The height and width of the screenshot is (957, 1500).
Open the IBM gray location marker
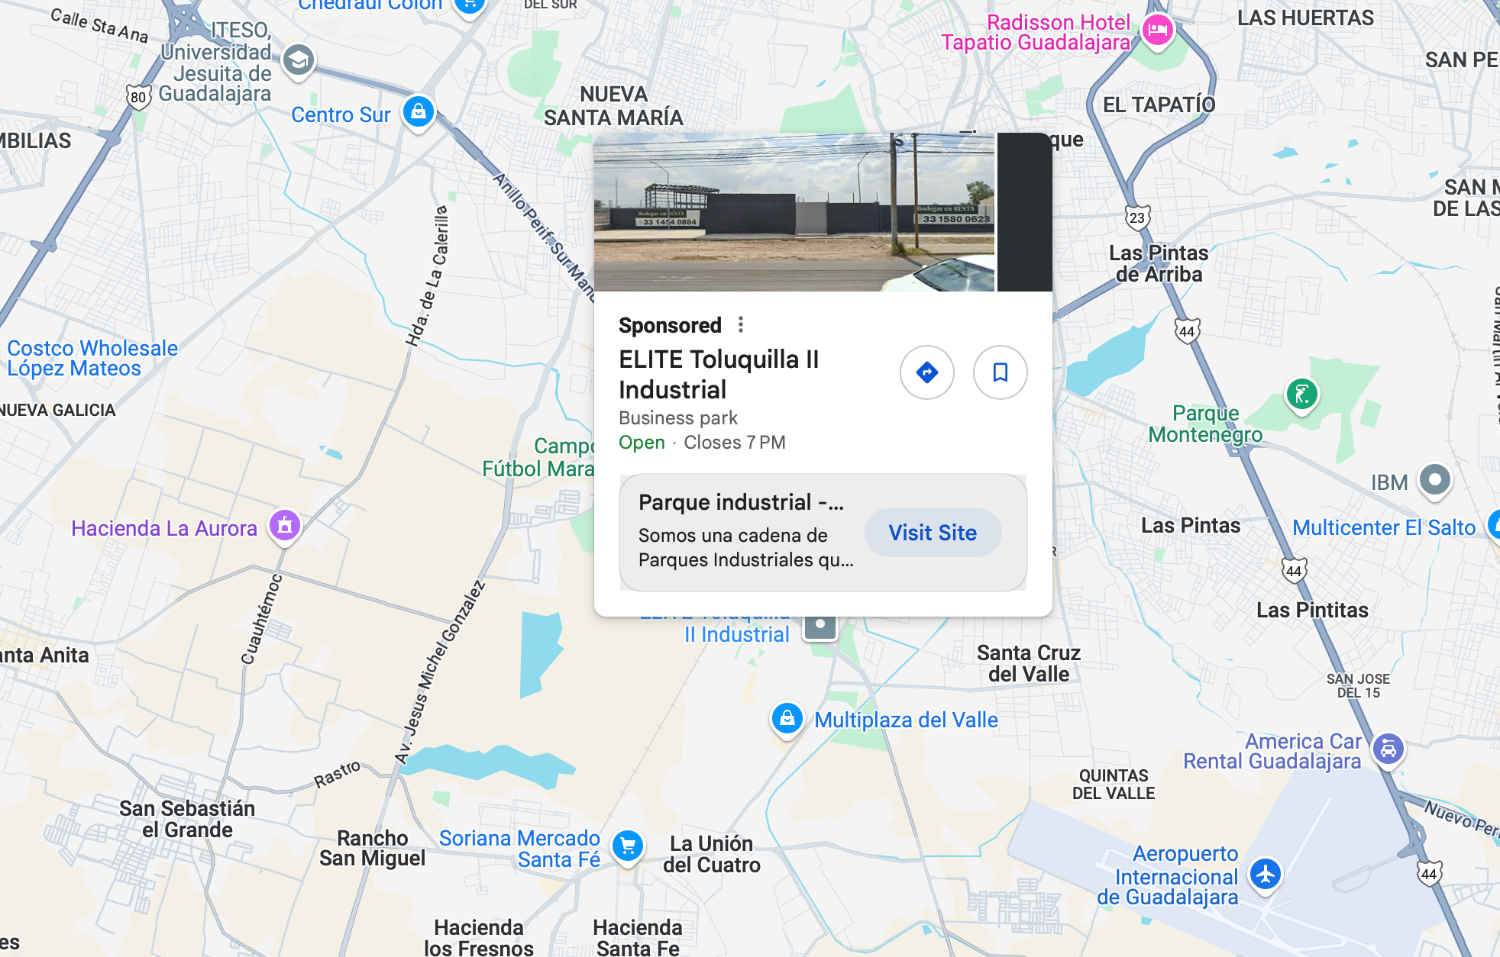point(1435,480)
